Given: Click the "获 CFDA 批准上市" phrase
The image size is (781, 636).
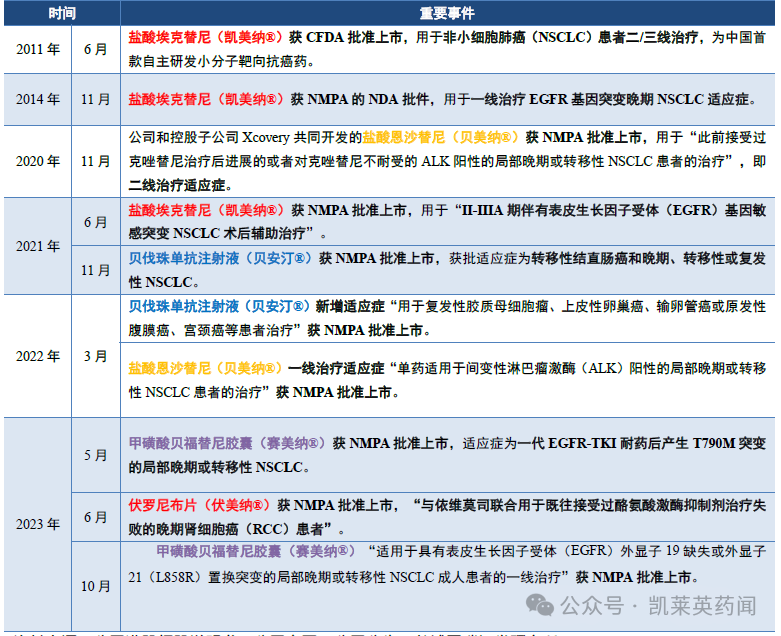Looking at the screenshot, I should 346,37.
